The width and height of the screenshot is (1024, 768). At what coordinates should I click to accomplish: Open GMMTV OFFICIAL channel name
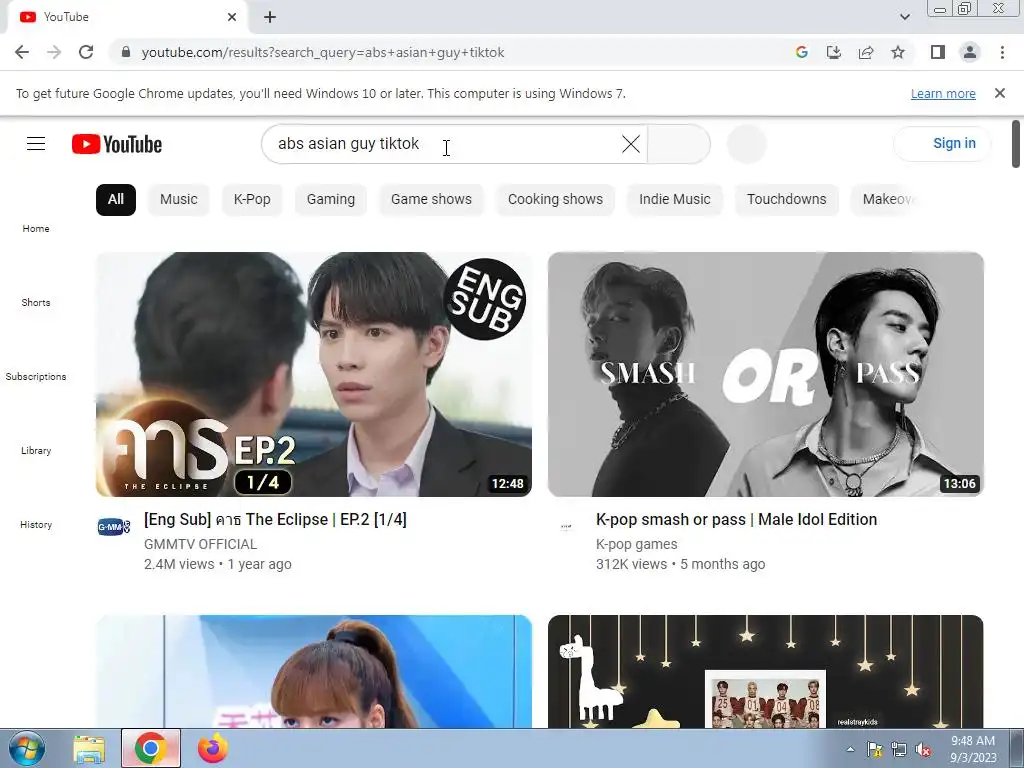pos(200,544)
